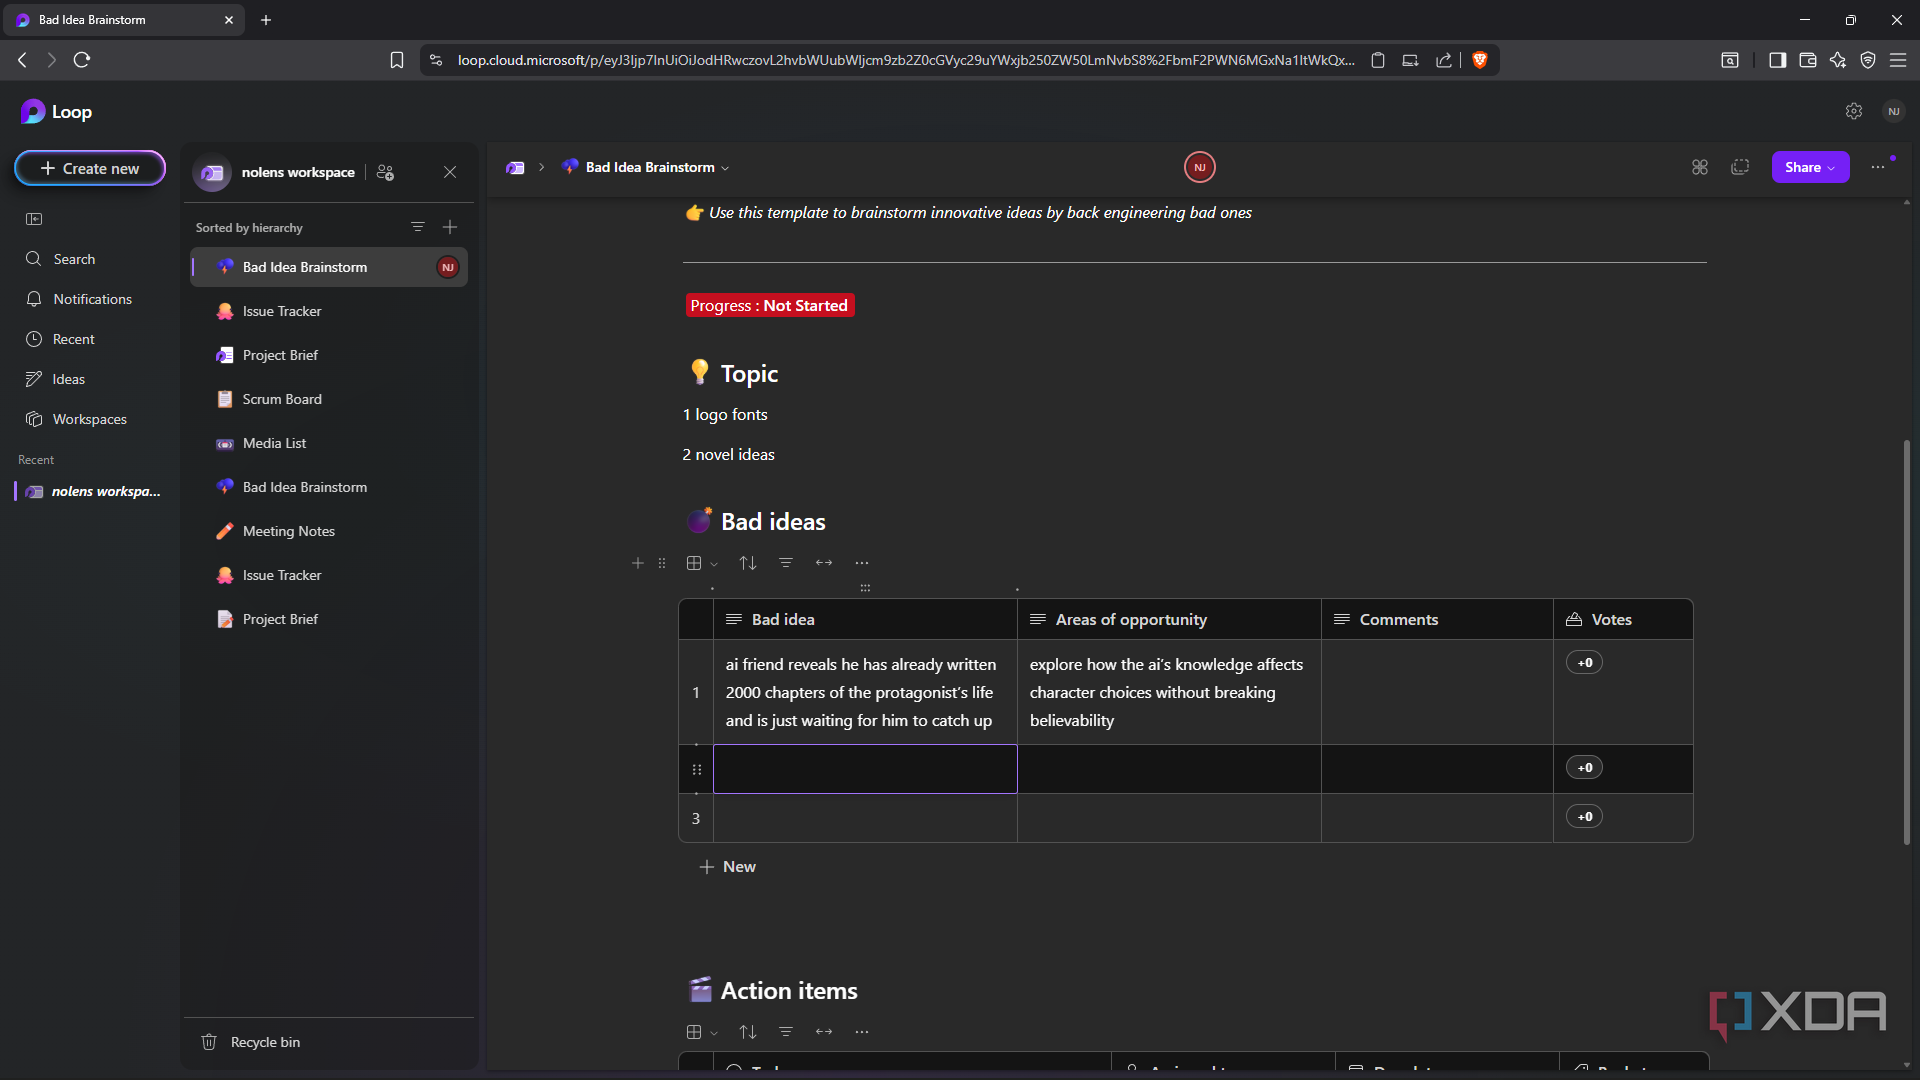
Task: Click the empty Bad idea cell in row 3
Action: click(x=865, y=818)
